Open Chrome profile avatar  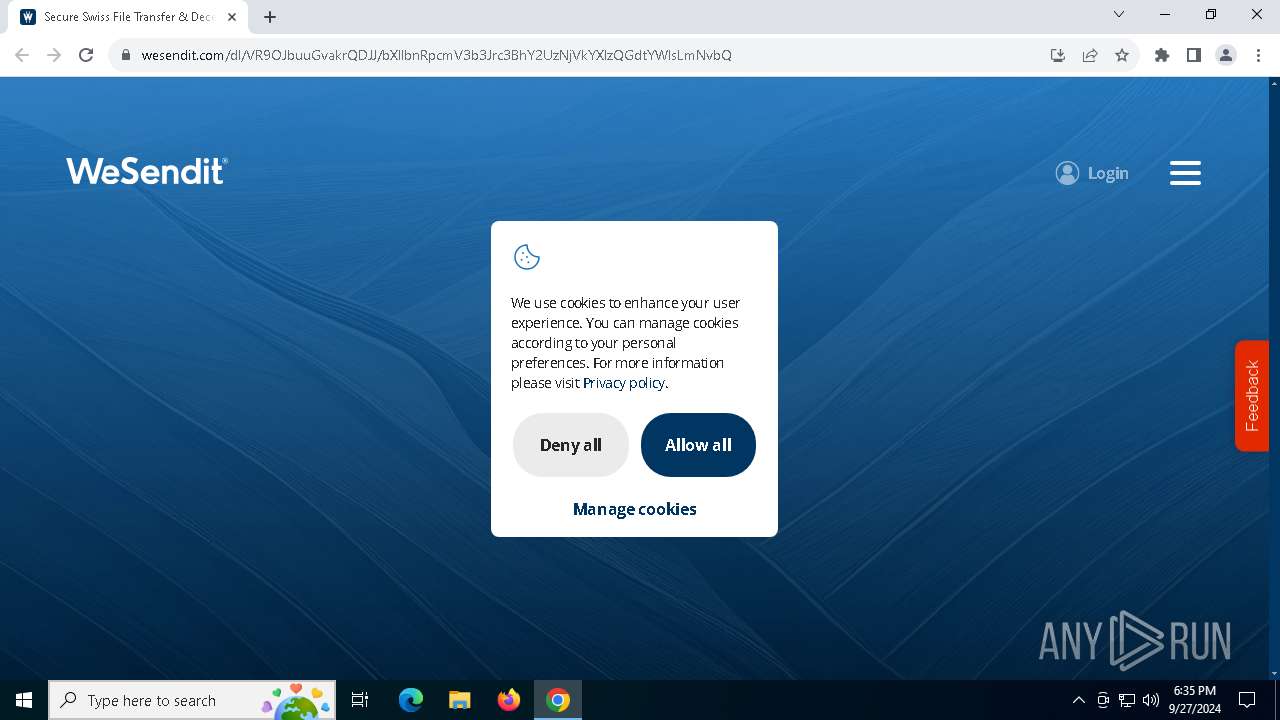tap(1226, 55)
